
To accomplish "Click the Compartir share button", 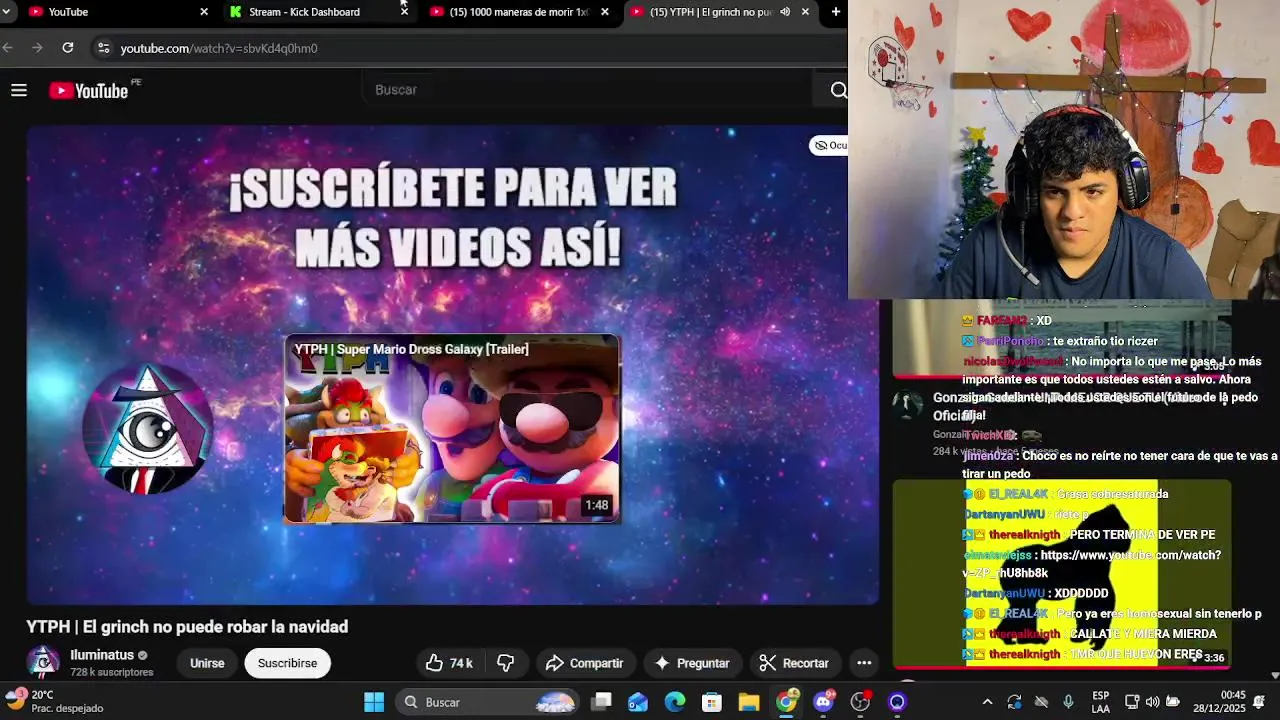I will click(585, 663).
